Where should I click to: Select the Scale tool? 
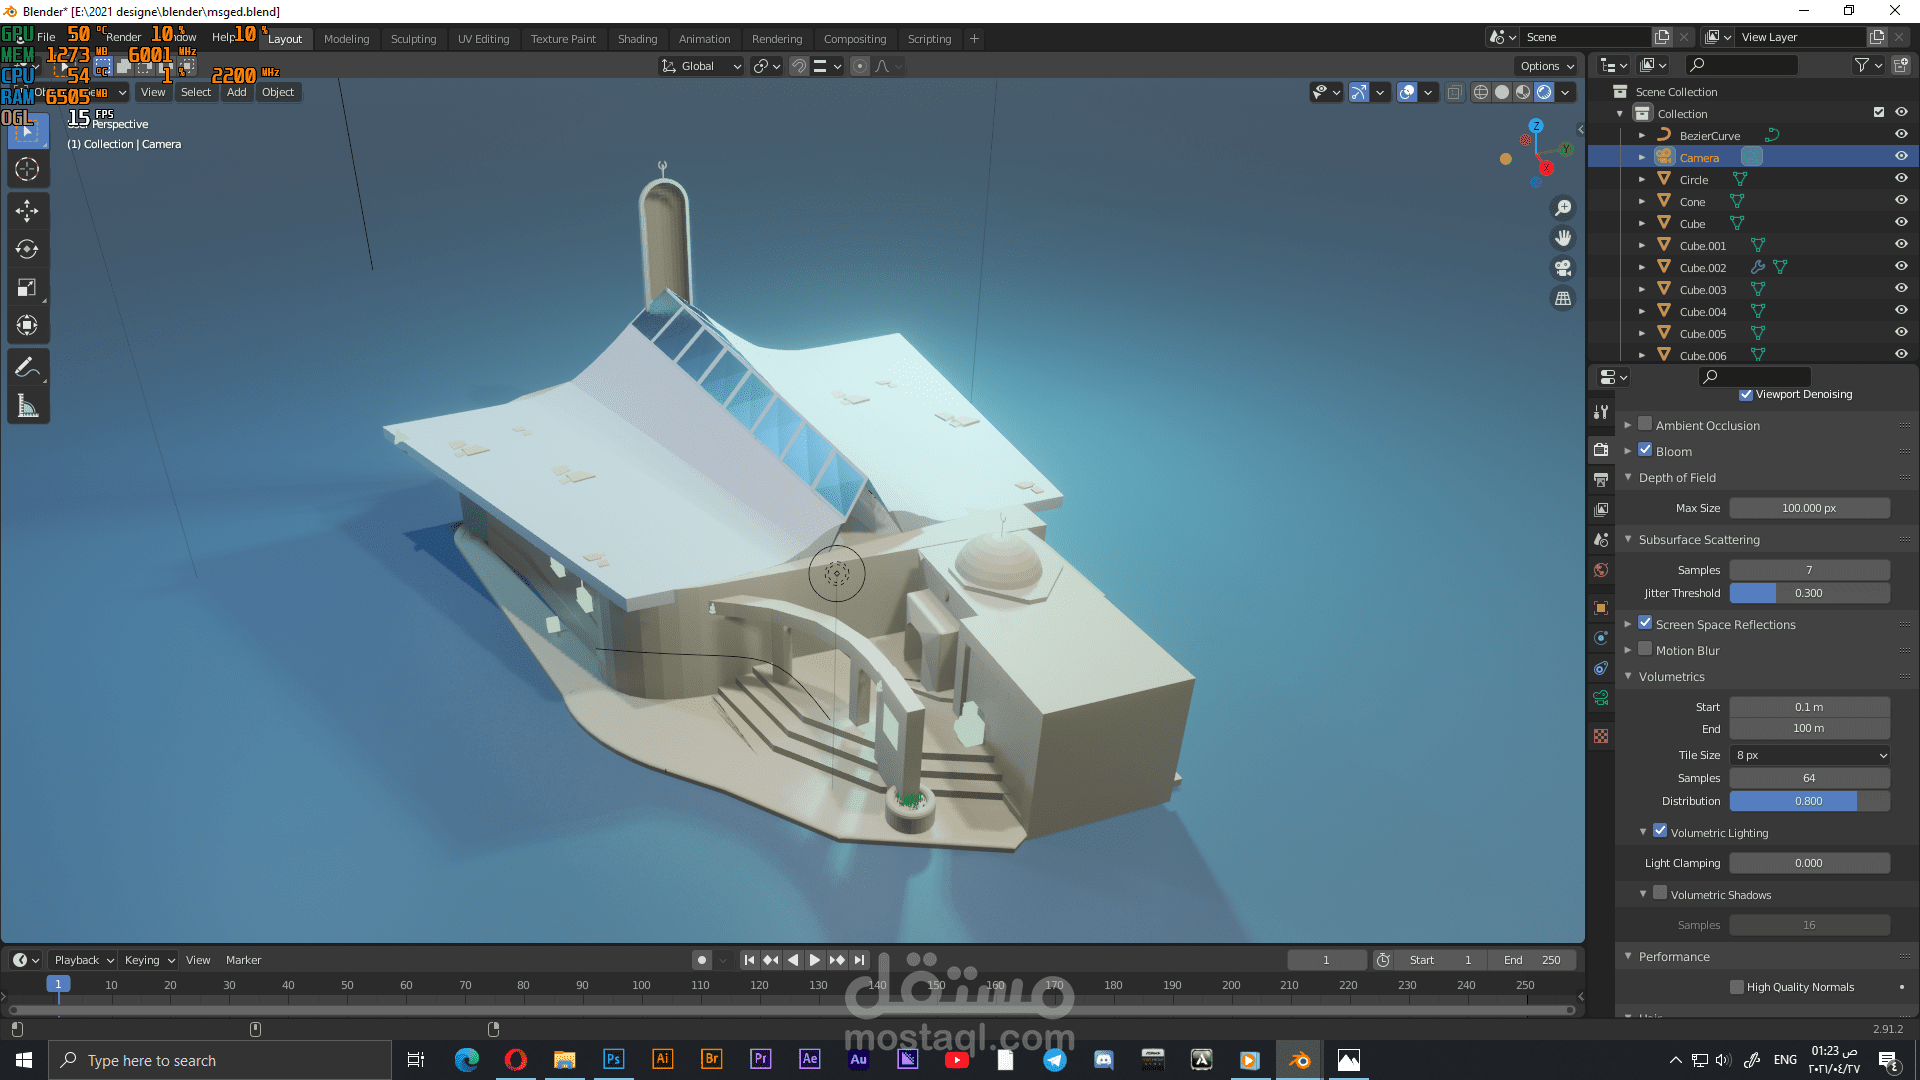coord(27,288)
